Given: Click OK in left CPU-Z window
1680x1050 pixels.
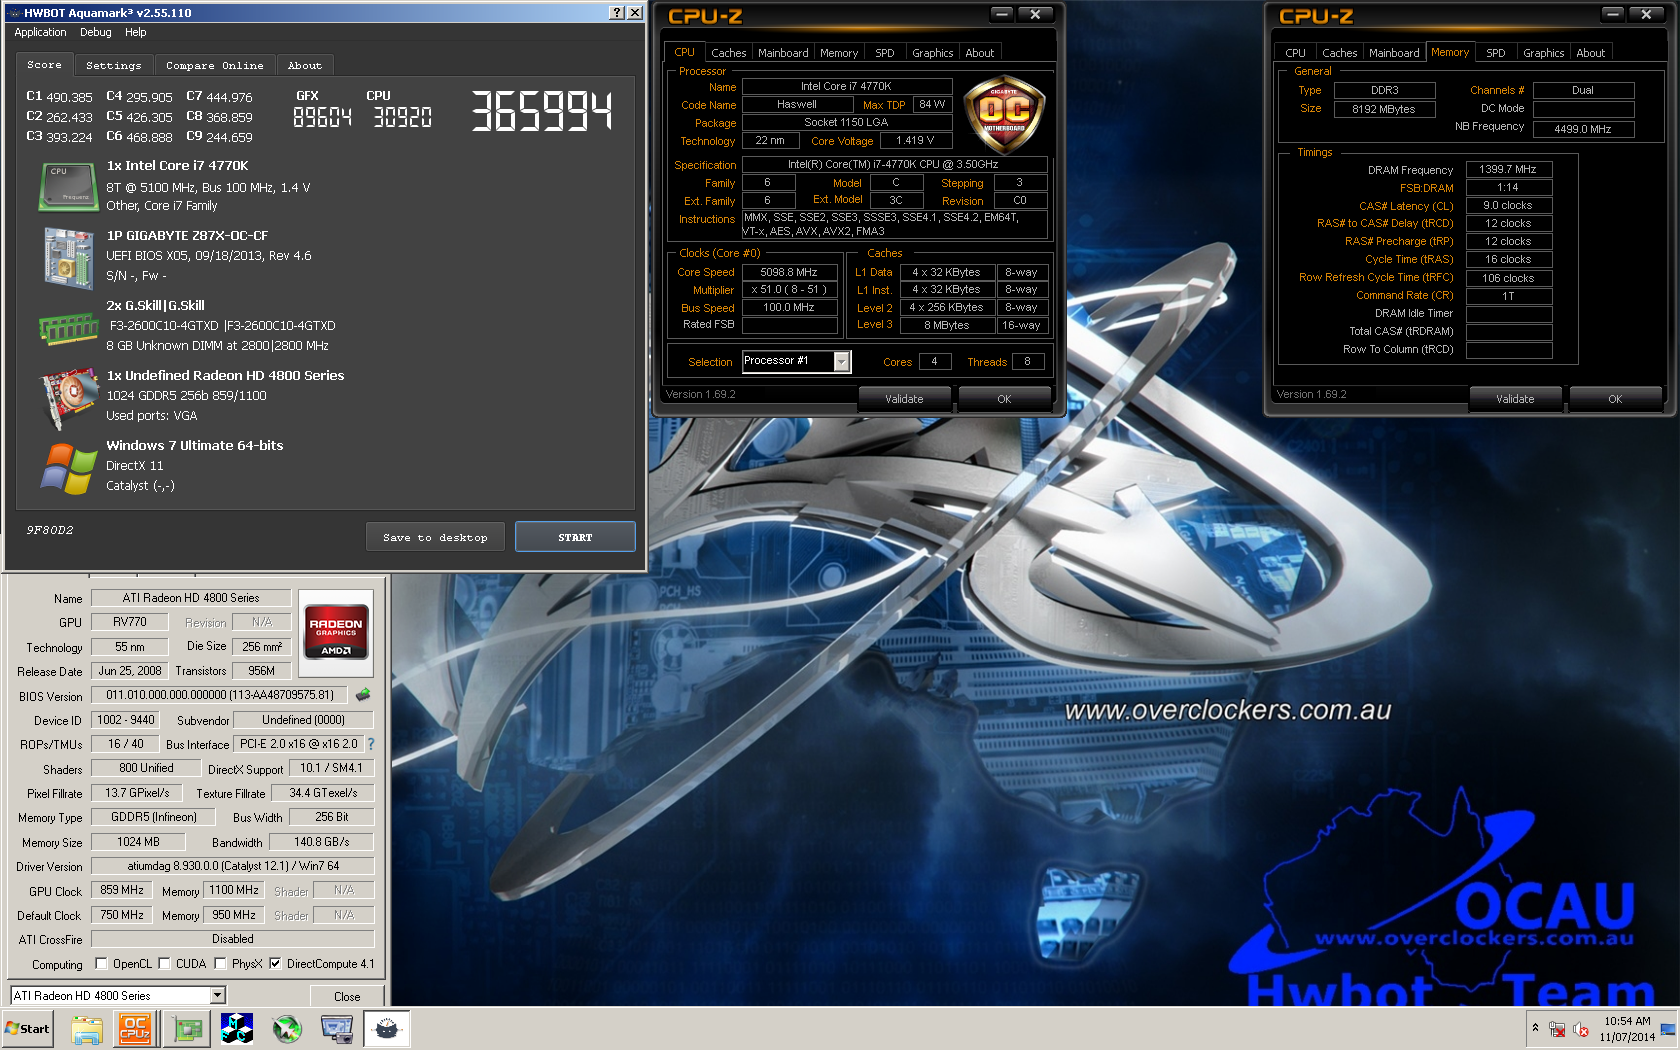Looking at the screenshot, I should click(x=1004, y=399).
